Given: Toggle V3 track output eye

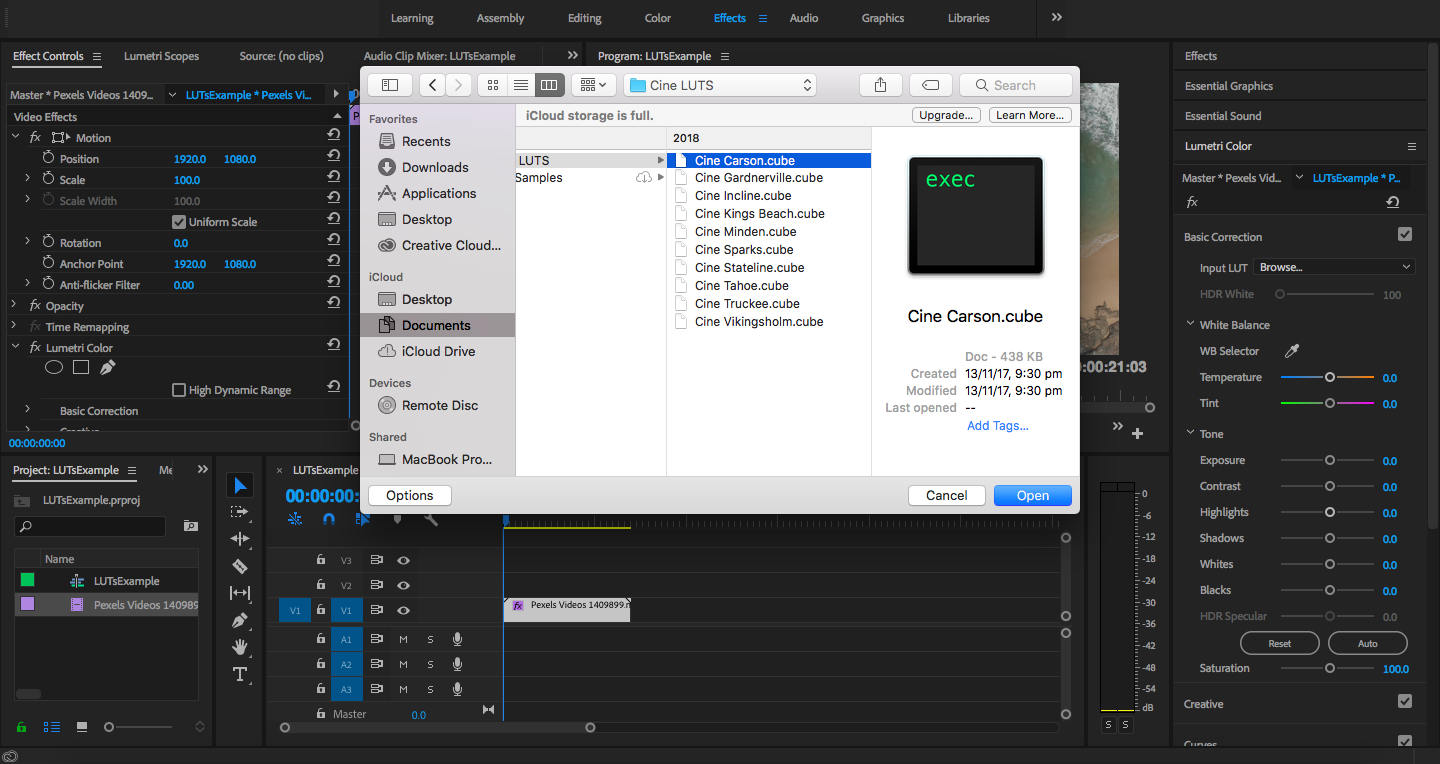Looking at the screenshot, I should [x=404, y=560].
